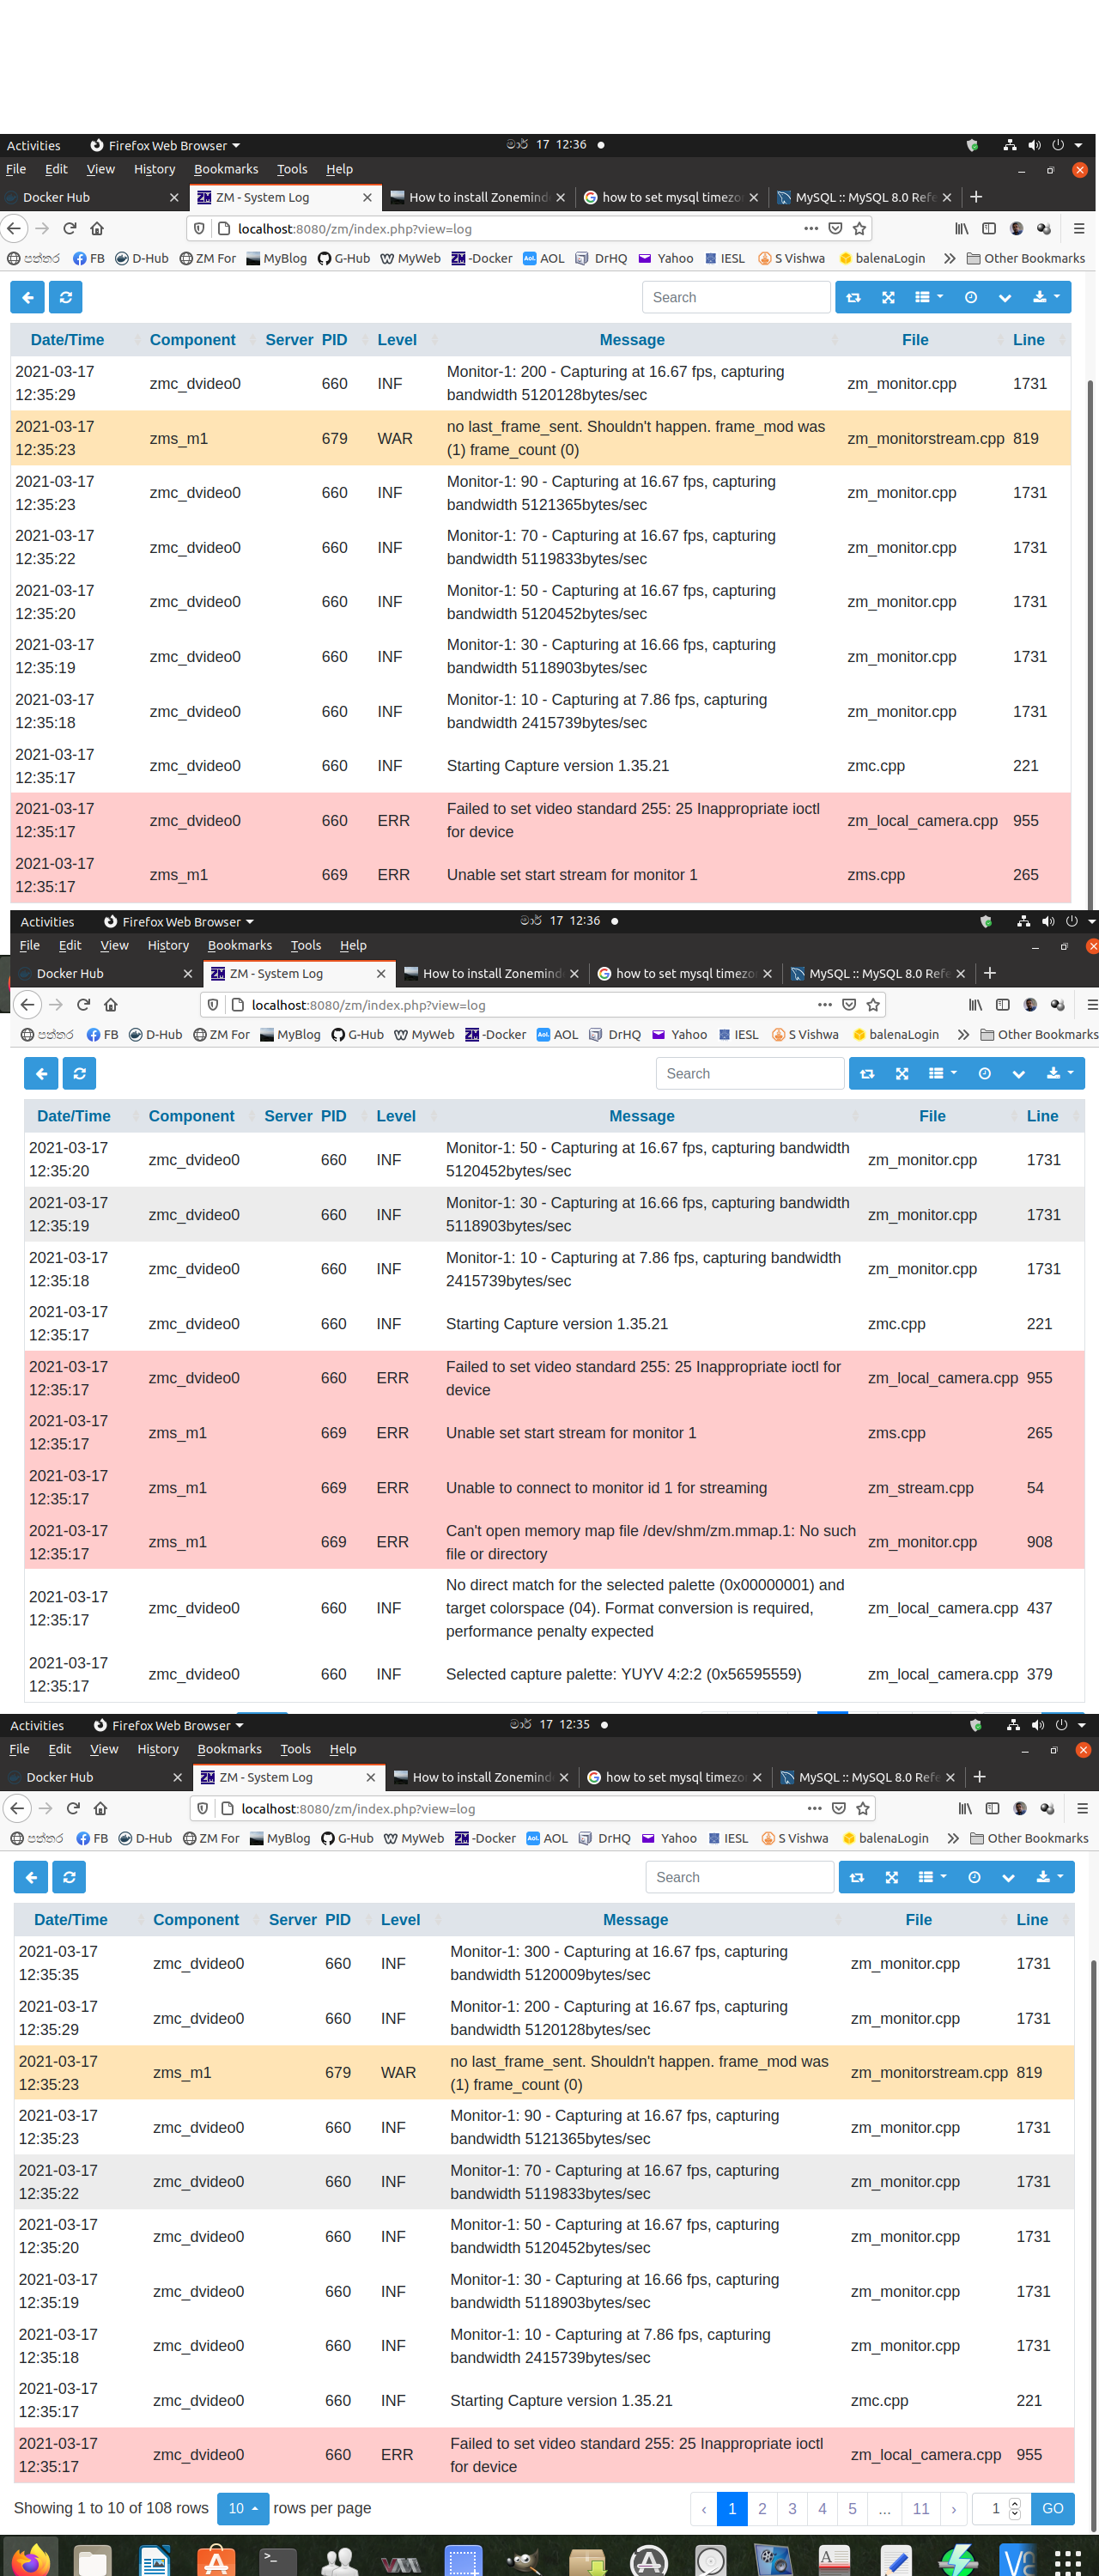Switch to the Docker Hub tab in the 12:35 window

[94, 1777]
